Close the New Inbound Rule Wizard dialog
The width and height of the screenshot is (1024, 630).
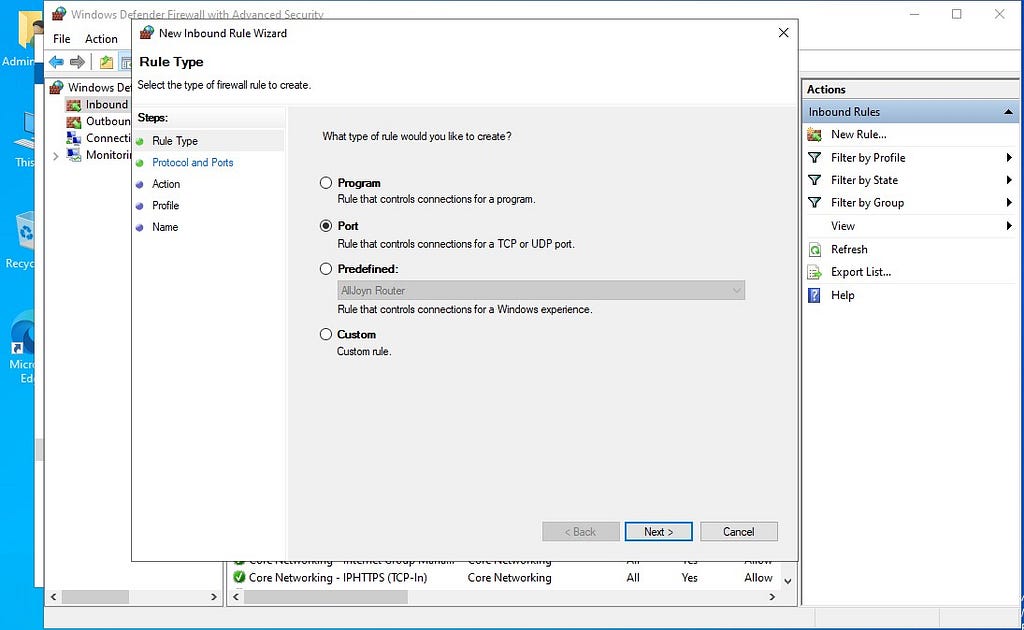tap(784, 33)
